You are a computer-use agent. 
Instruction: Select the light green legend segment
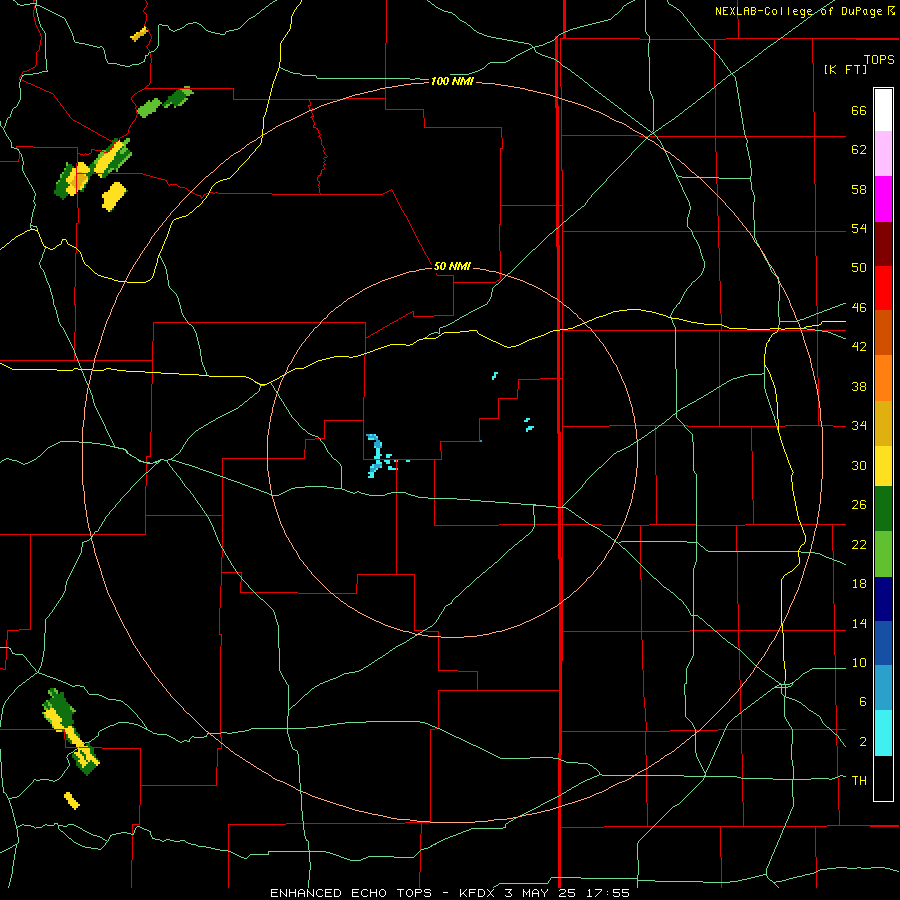coord(883,554)
